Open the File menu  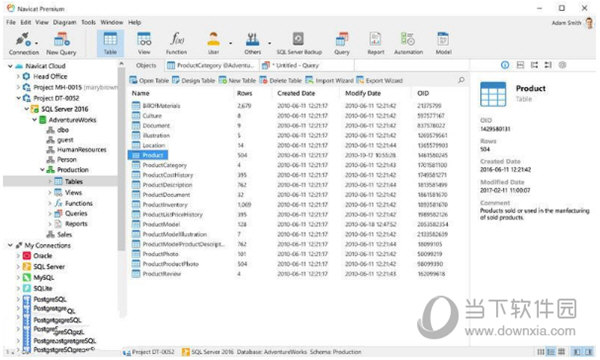pos(11,22)
